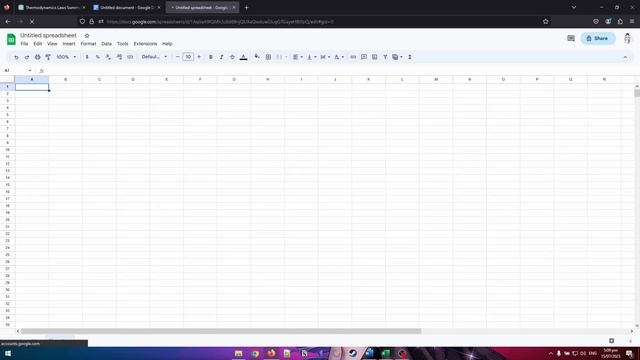Toggle the filter funnel icon

point(385,57)
